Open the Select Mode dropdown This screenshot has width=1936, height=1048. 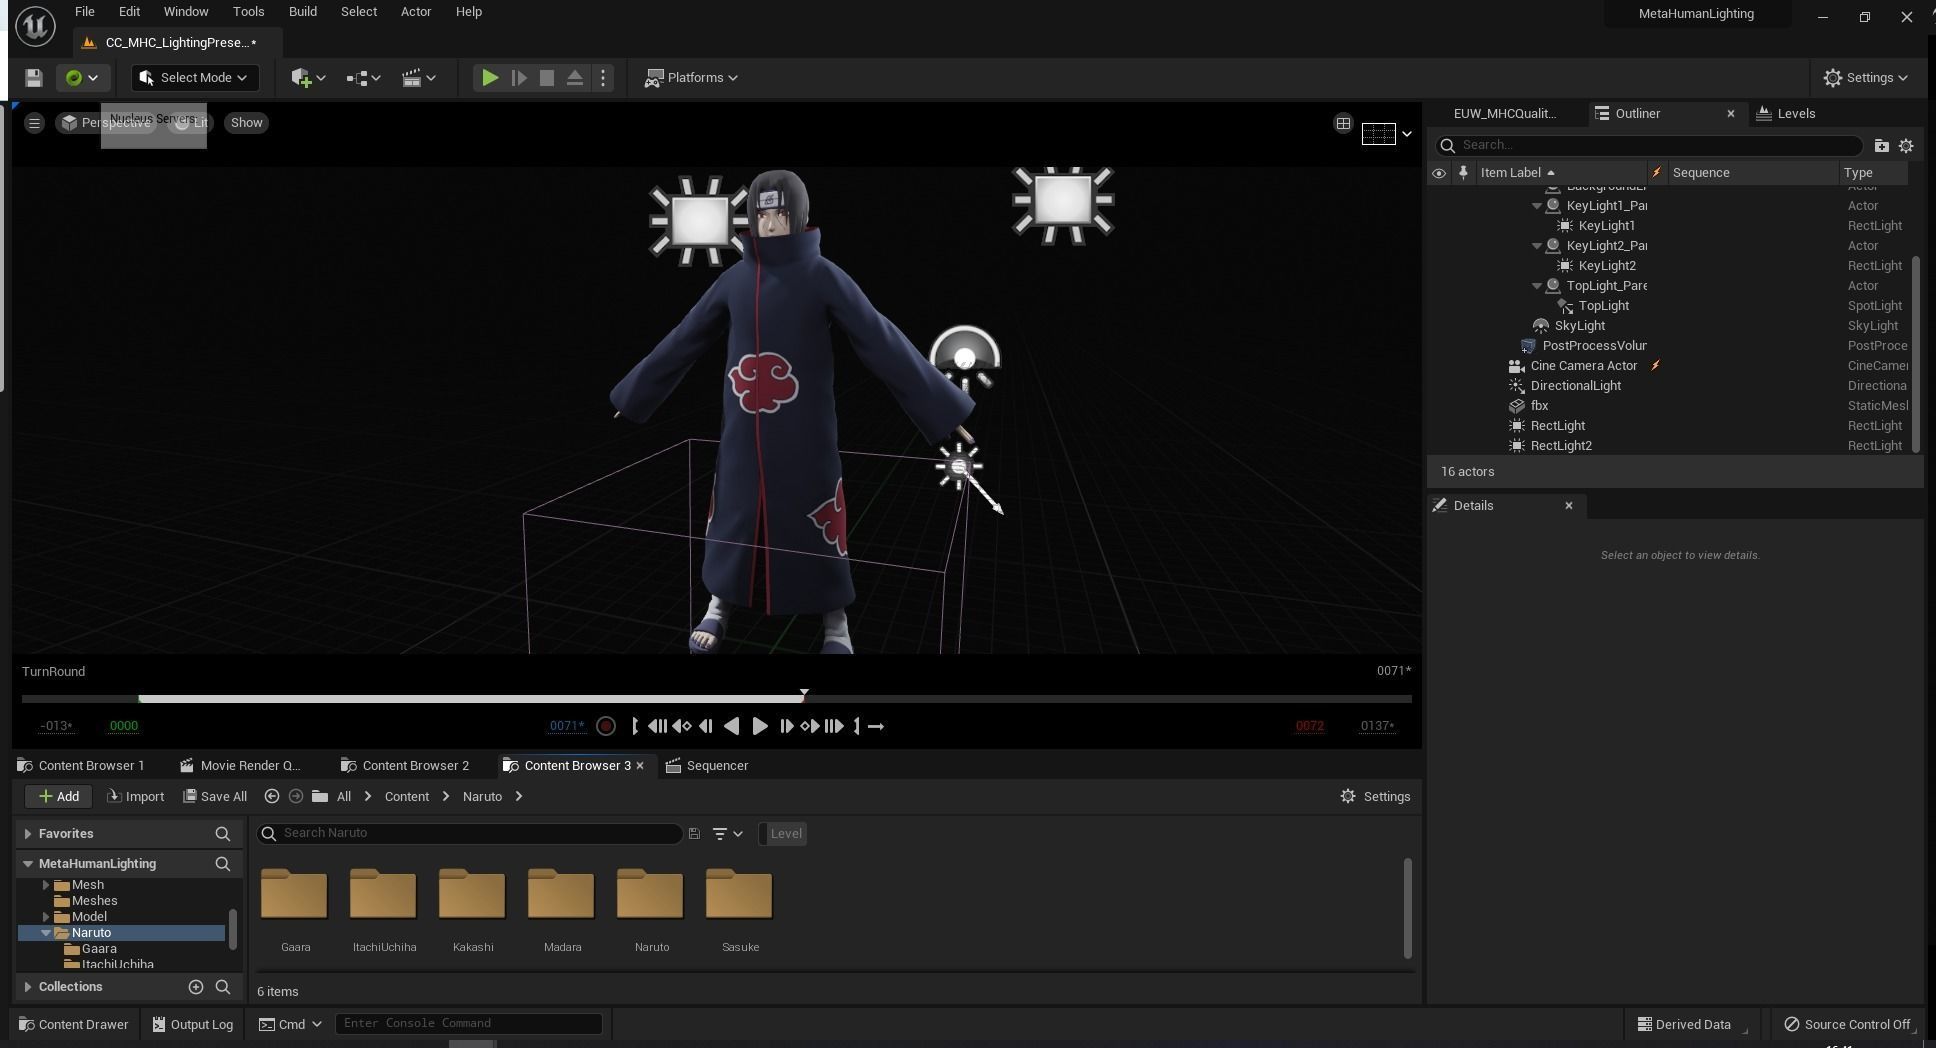195,78
